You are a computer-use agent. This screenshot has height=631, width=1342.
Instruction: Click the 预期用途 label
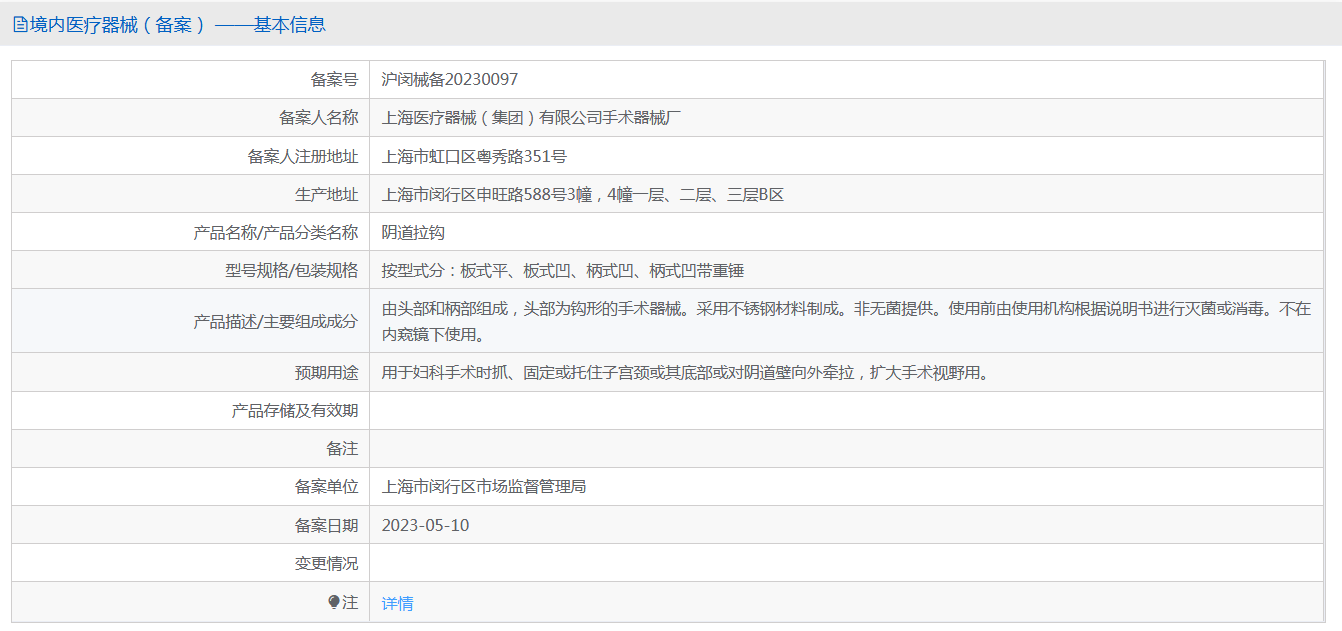(326, 373)
